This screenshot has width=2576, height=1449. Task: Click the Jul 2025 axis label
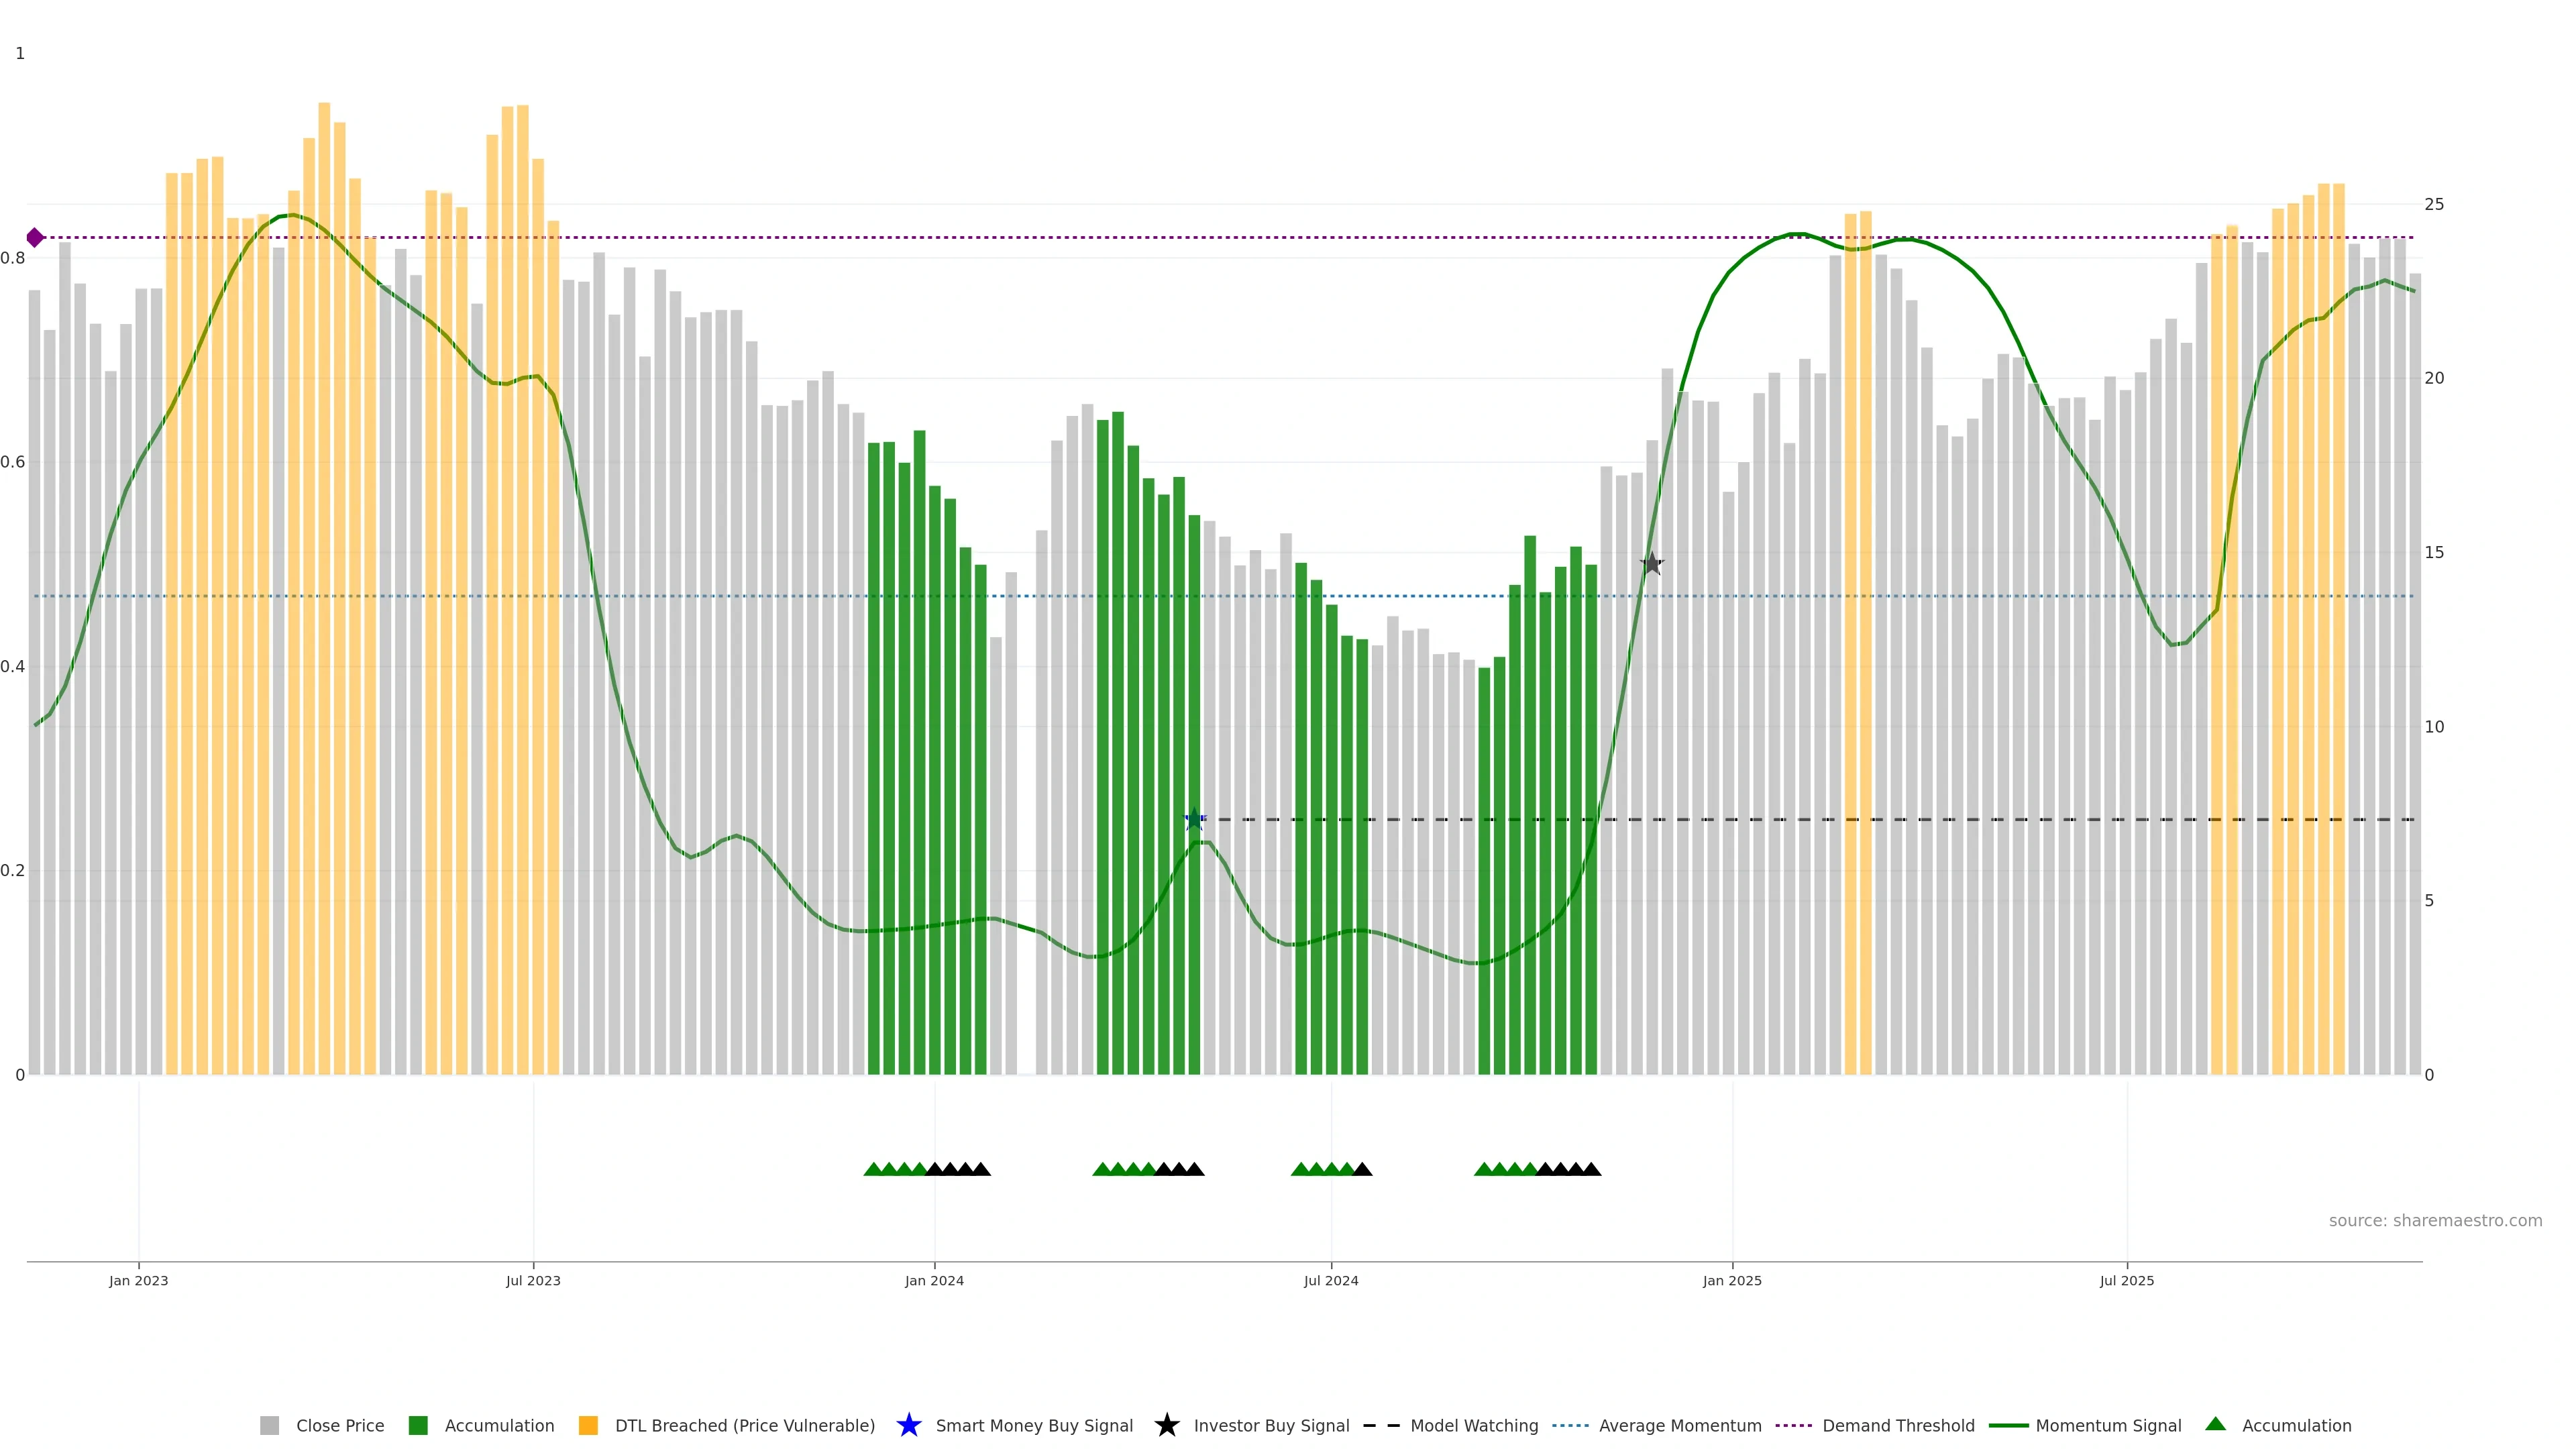pyautogui.click(x=2126, y=1281)
